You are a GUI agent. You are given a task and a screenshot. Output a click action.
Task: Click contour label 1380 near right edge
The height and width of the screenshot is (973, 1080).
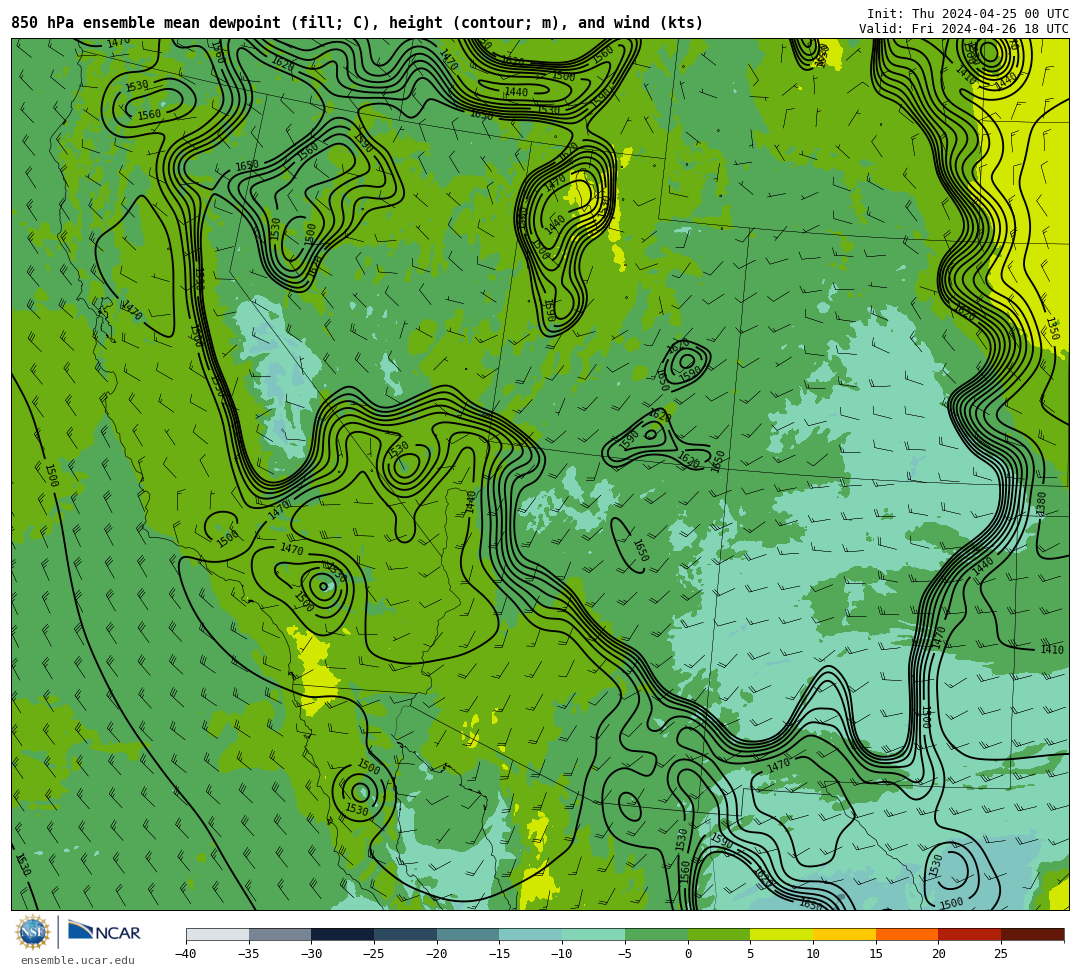(1041, 503)
